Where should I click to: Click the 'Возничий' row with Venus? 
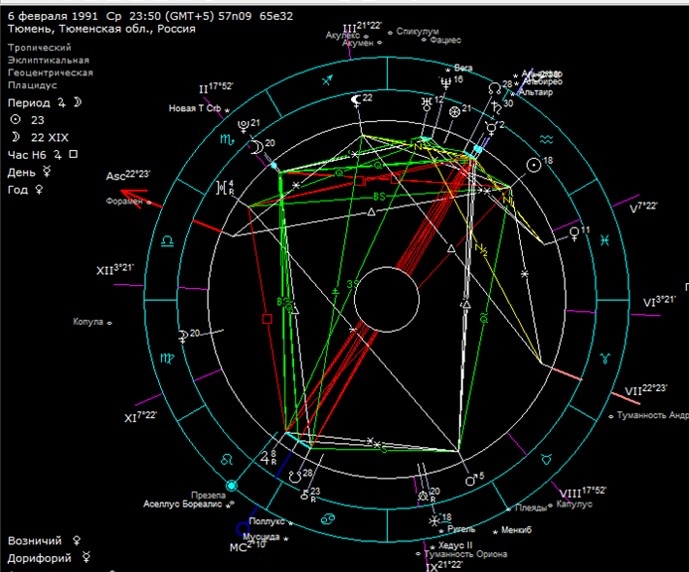click(44, 540)
